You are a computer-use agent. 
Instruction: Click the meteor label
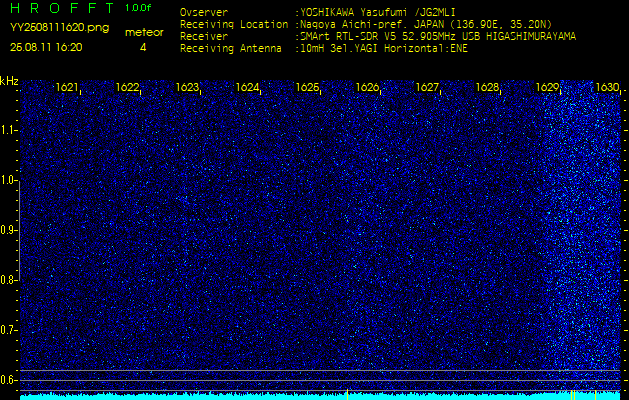(x=144, y=33)
